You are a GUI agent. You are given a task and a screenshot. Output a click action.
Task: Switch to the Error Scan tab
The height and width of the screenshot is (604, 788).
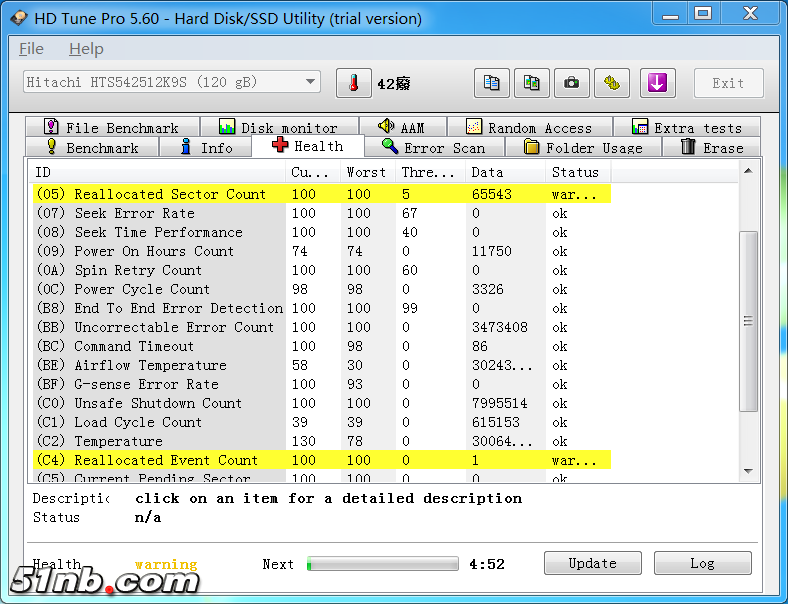[434, 148]
